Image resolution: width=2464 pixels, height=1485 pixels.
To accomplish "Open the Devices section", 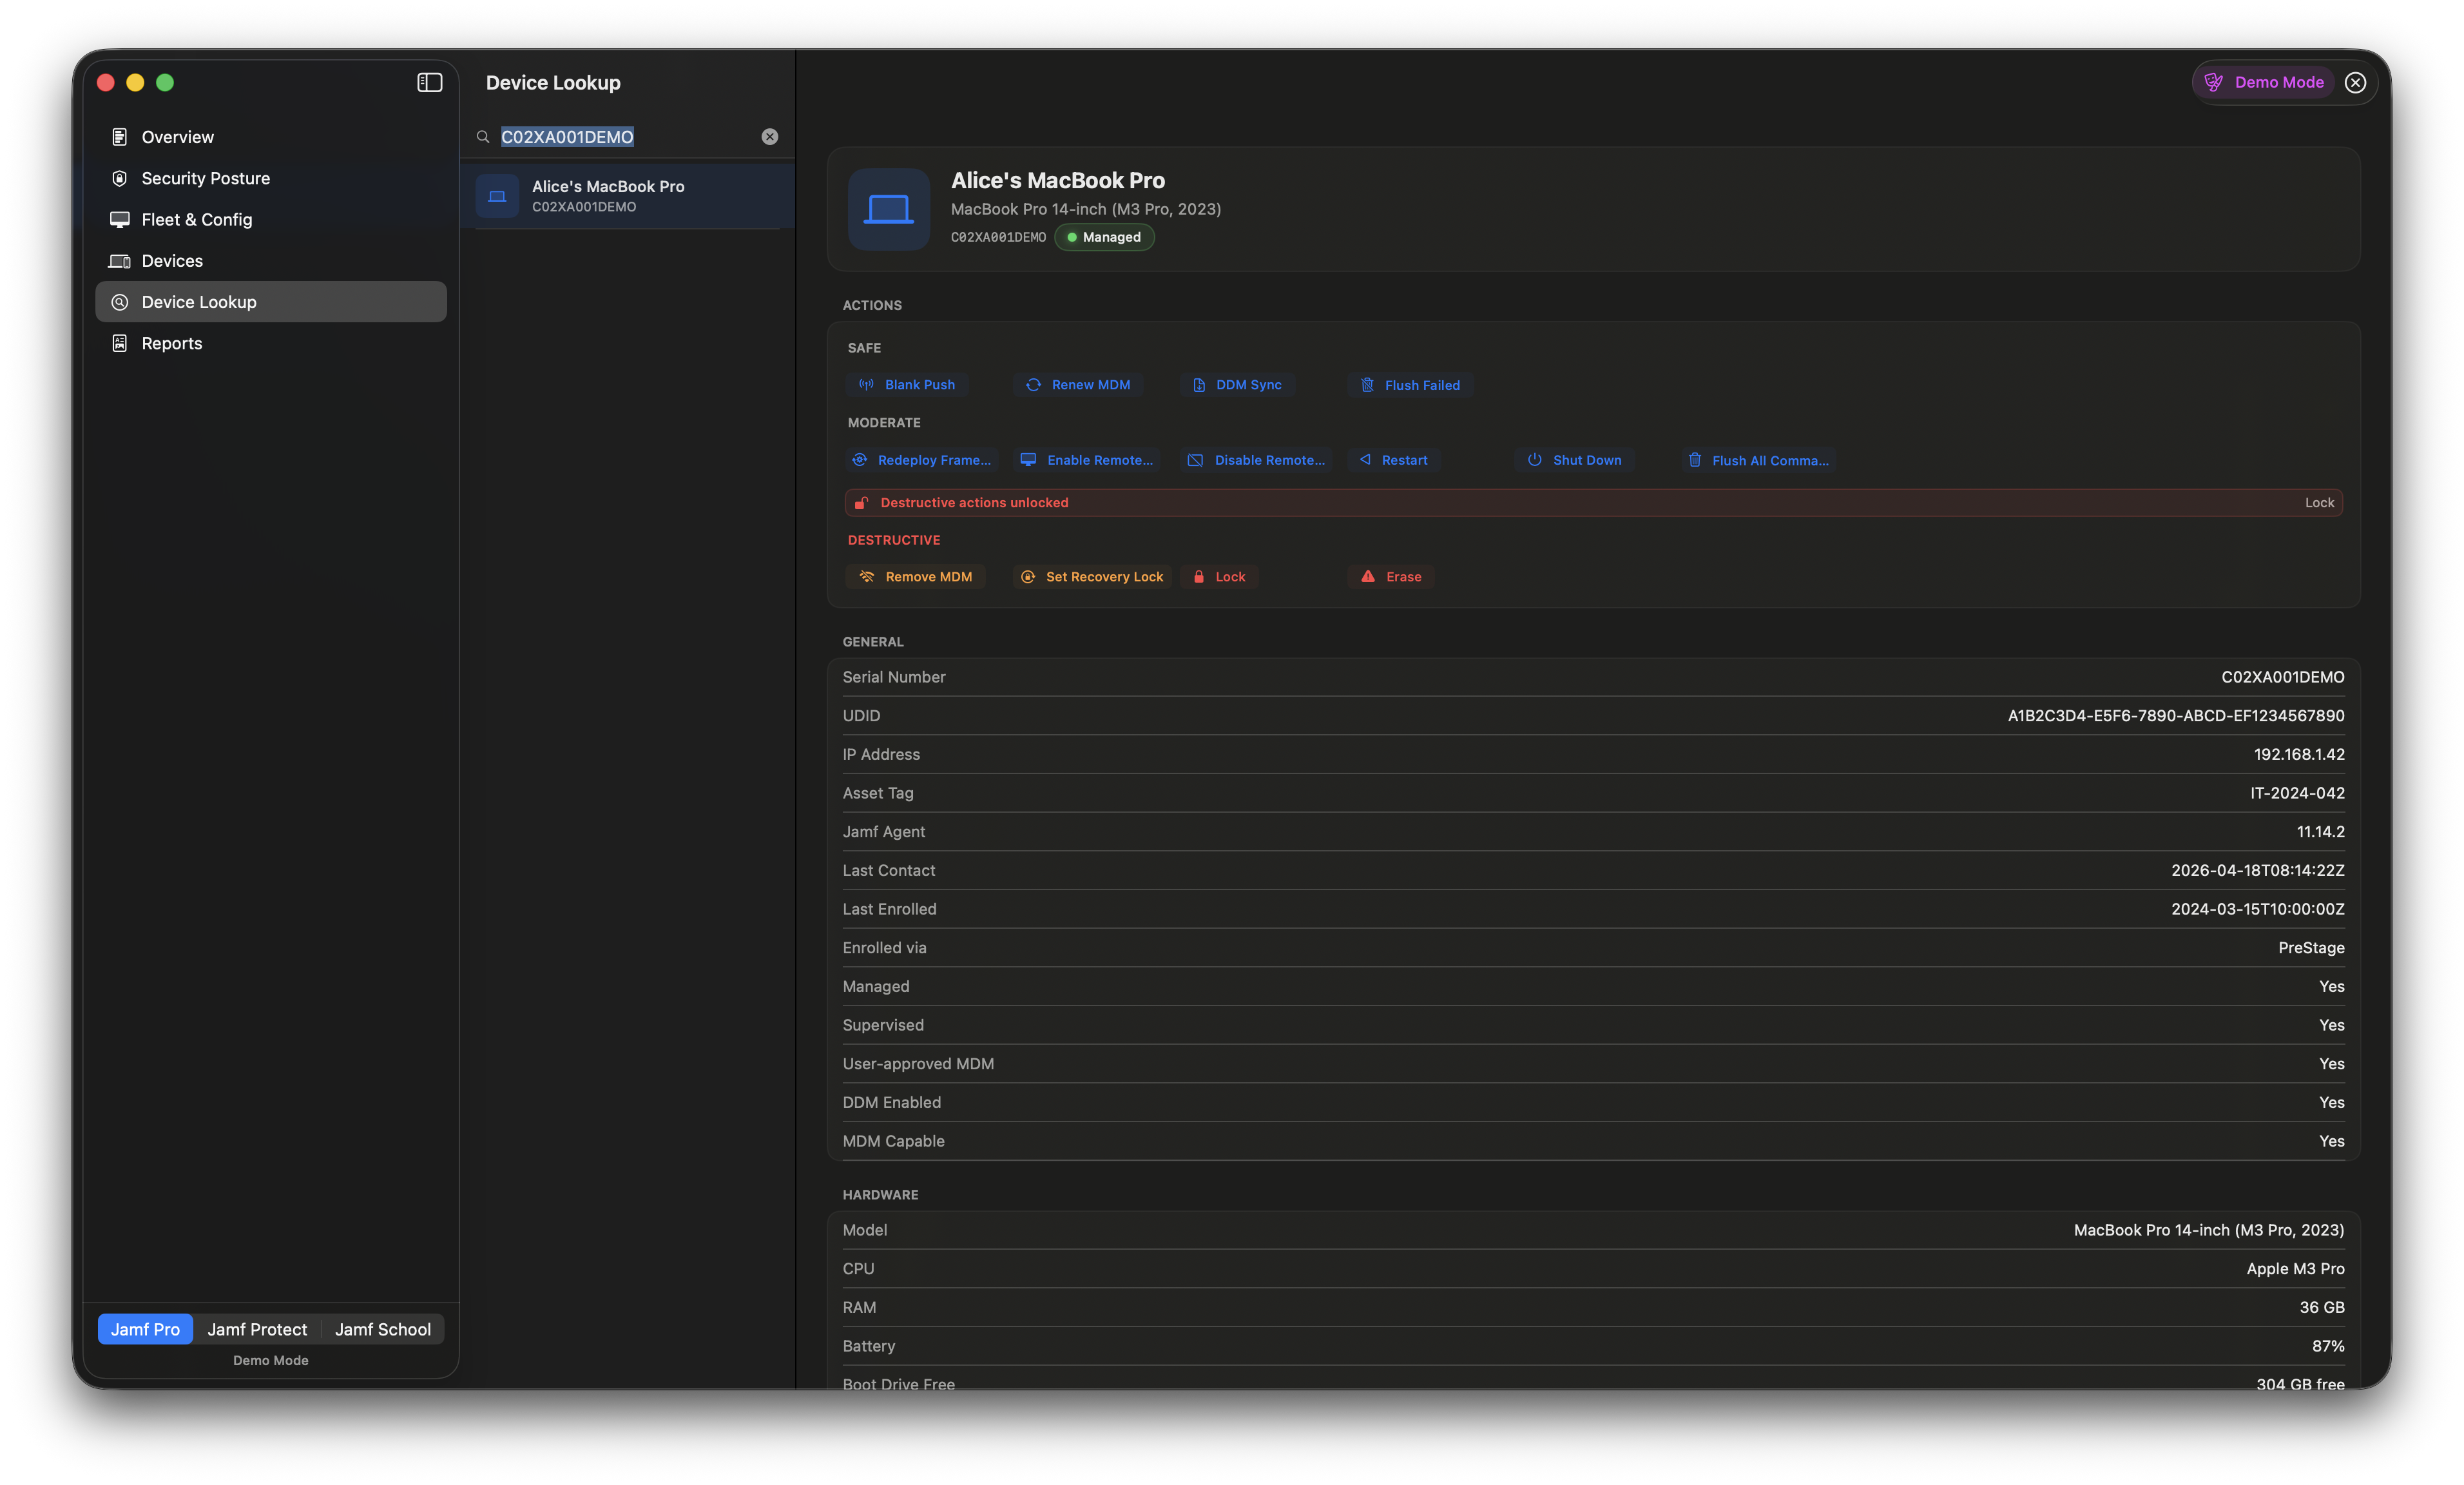I will (x=270, y=261).
